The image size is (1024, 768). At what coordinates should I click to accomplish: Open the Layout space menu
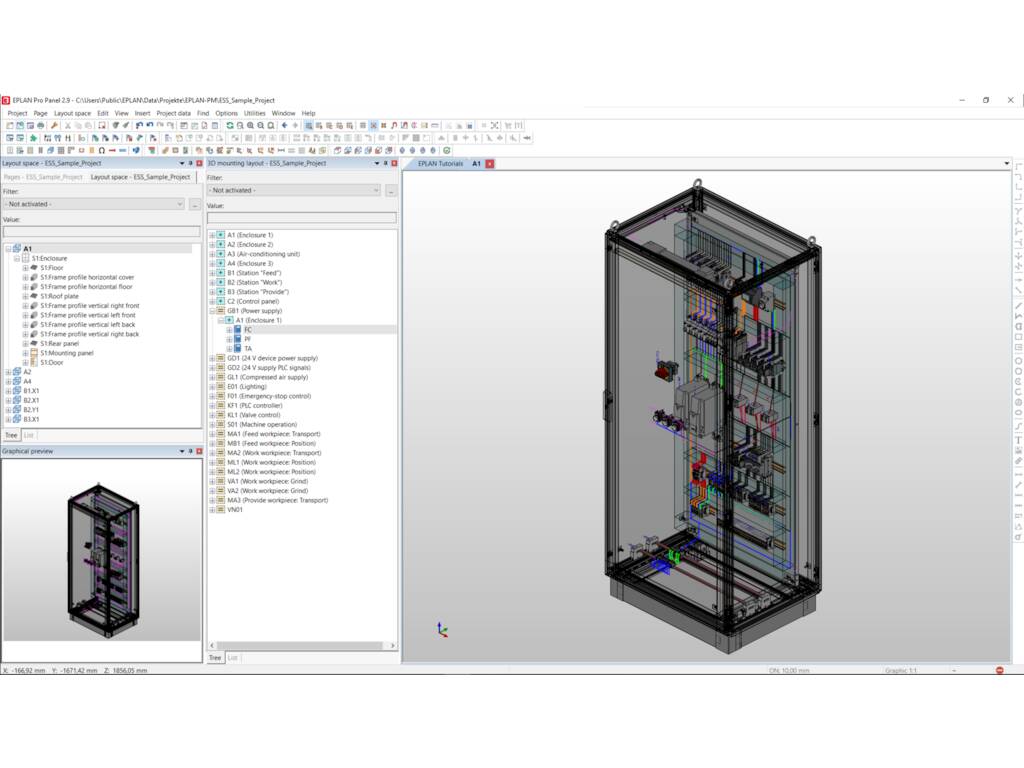pos(72,113)
